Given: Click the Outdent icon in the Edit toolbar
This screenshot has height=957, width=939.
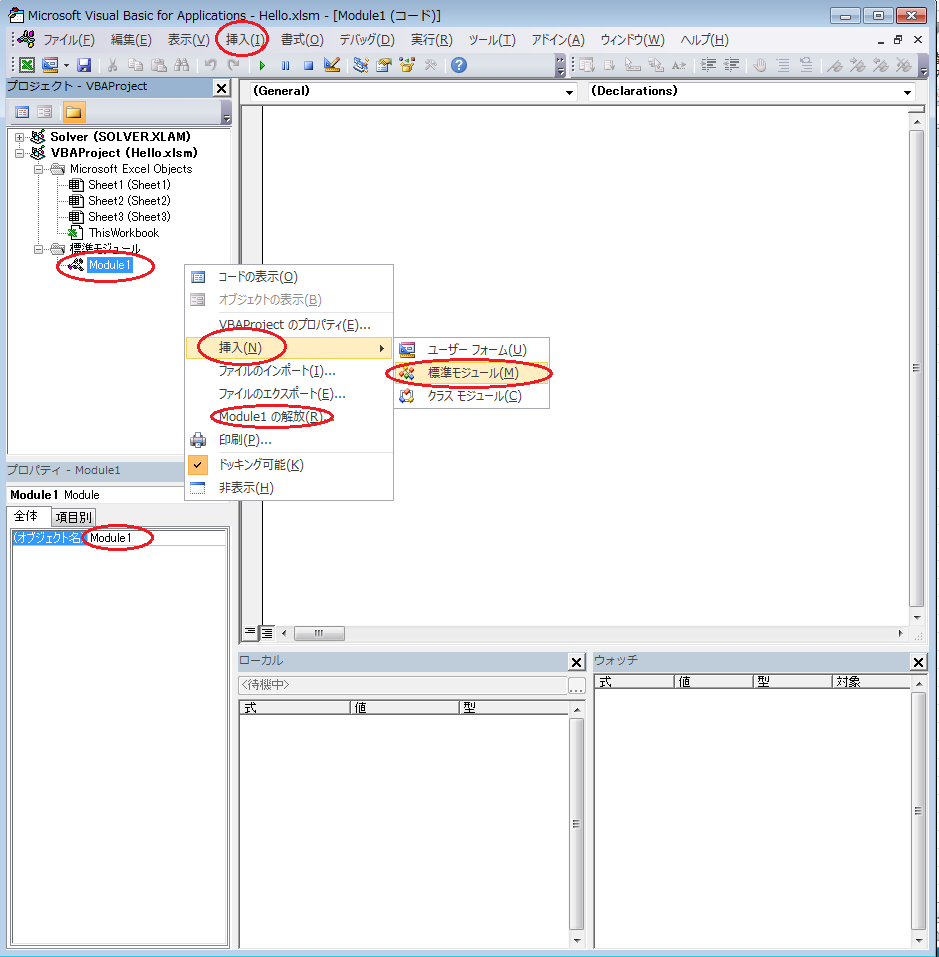Looking at the screenshot, I should pyautogui.click(x=731, y=65).
